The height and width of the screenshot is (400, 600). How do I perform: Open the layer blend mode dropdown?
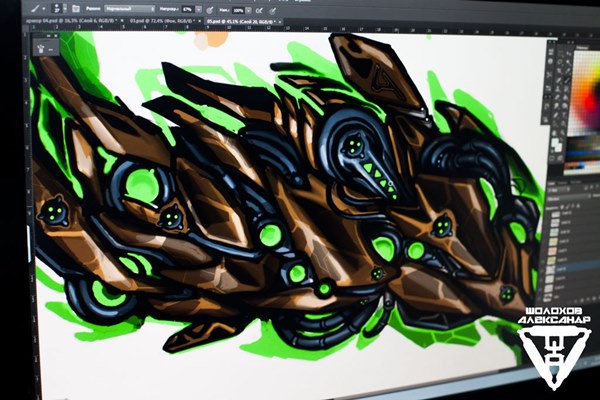click(568, 199)
